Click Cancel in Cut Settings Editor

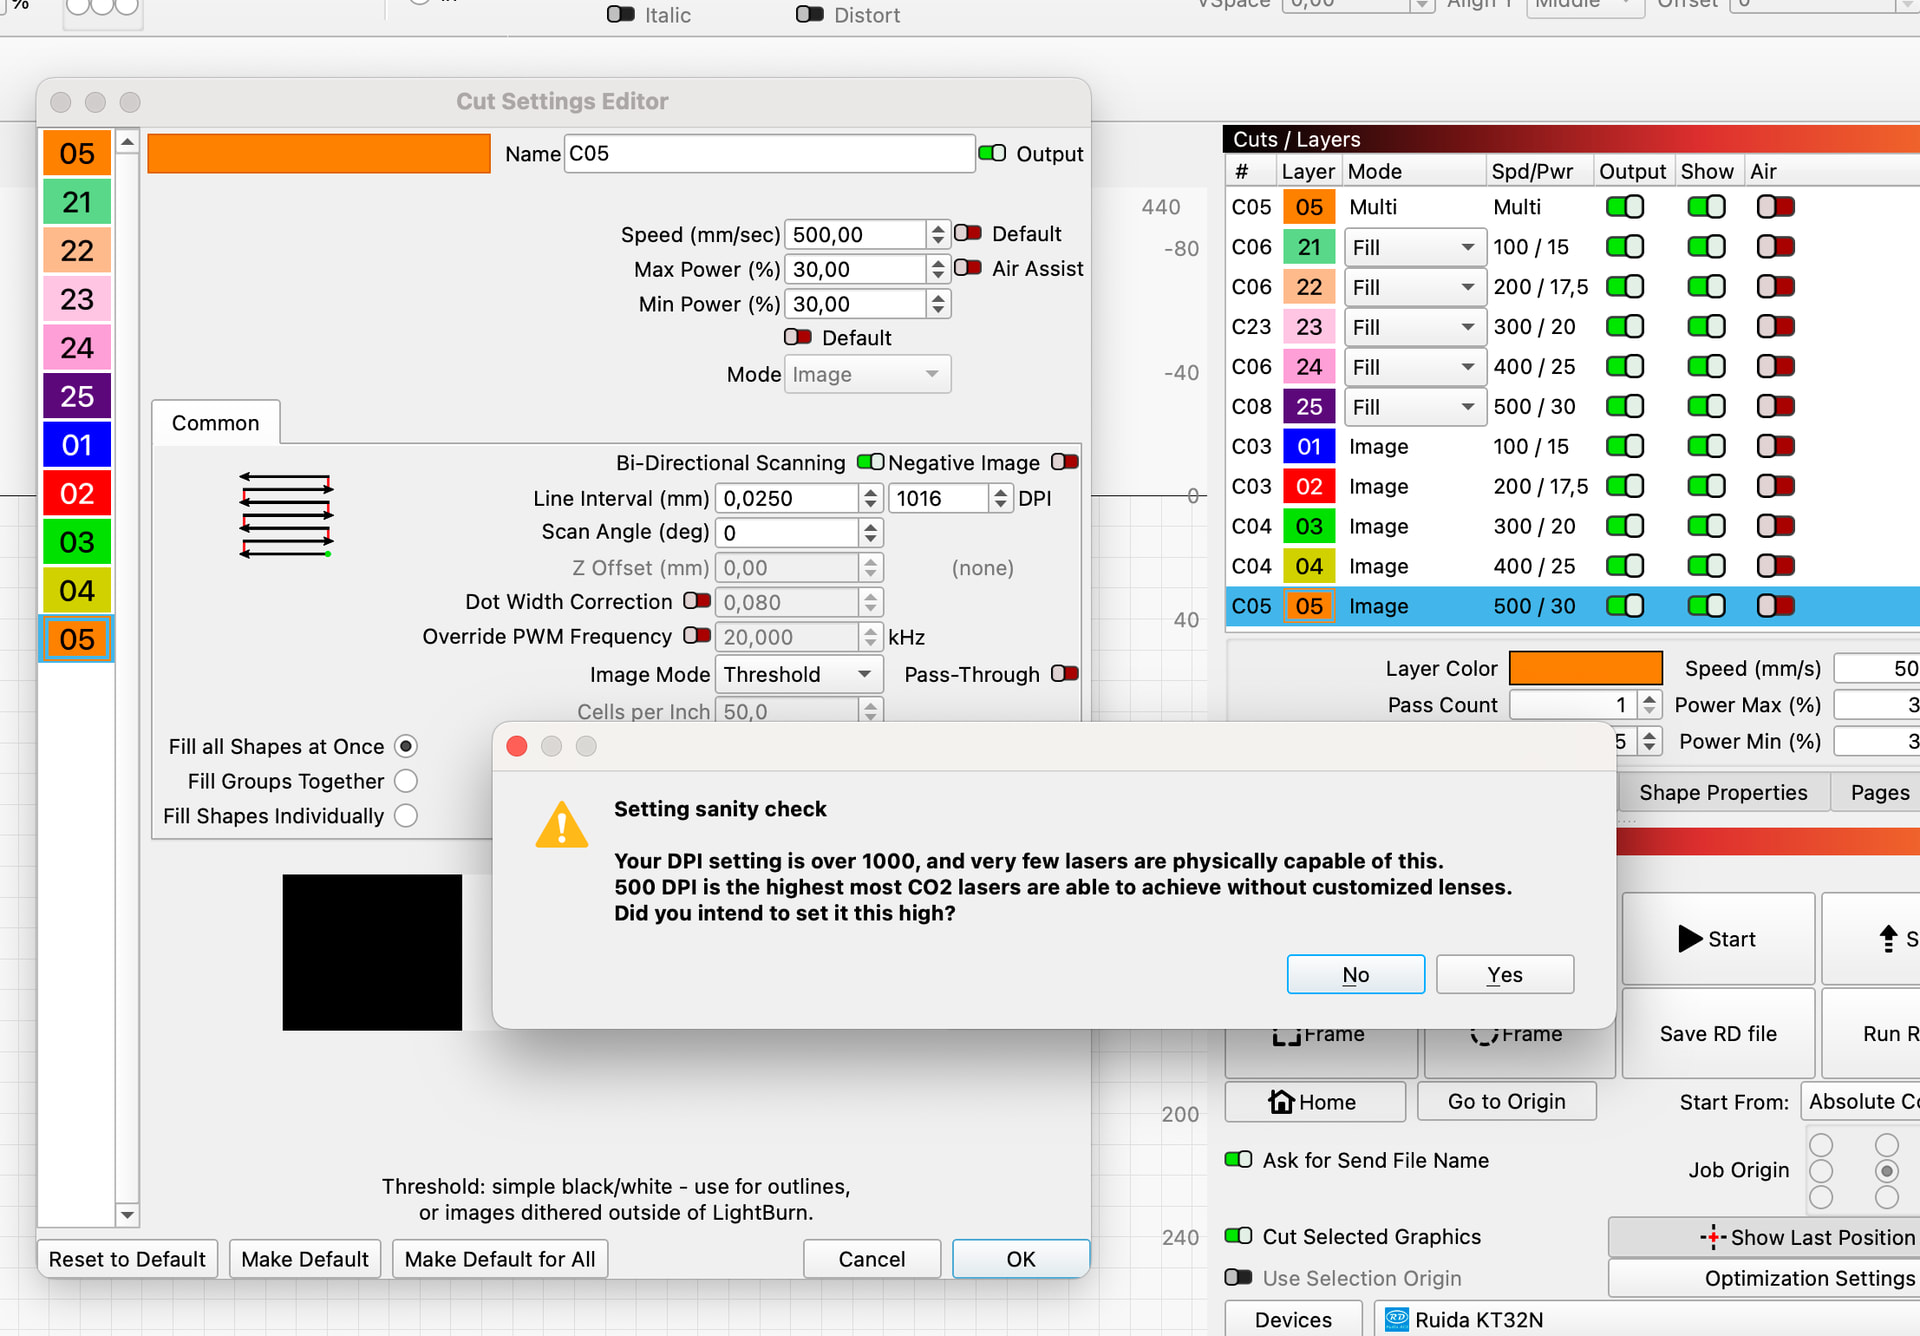point(871,1259)
